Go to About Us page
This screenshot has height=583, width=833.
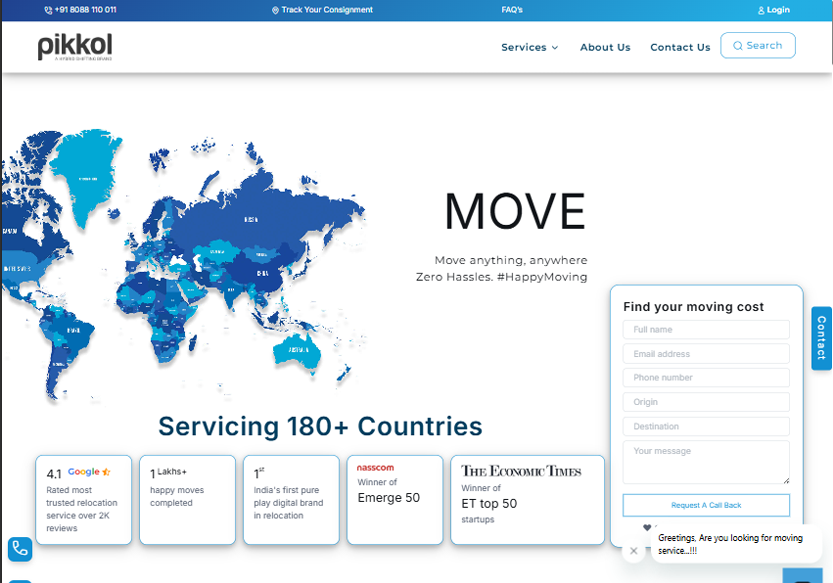(605, 47)
